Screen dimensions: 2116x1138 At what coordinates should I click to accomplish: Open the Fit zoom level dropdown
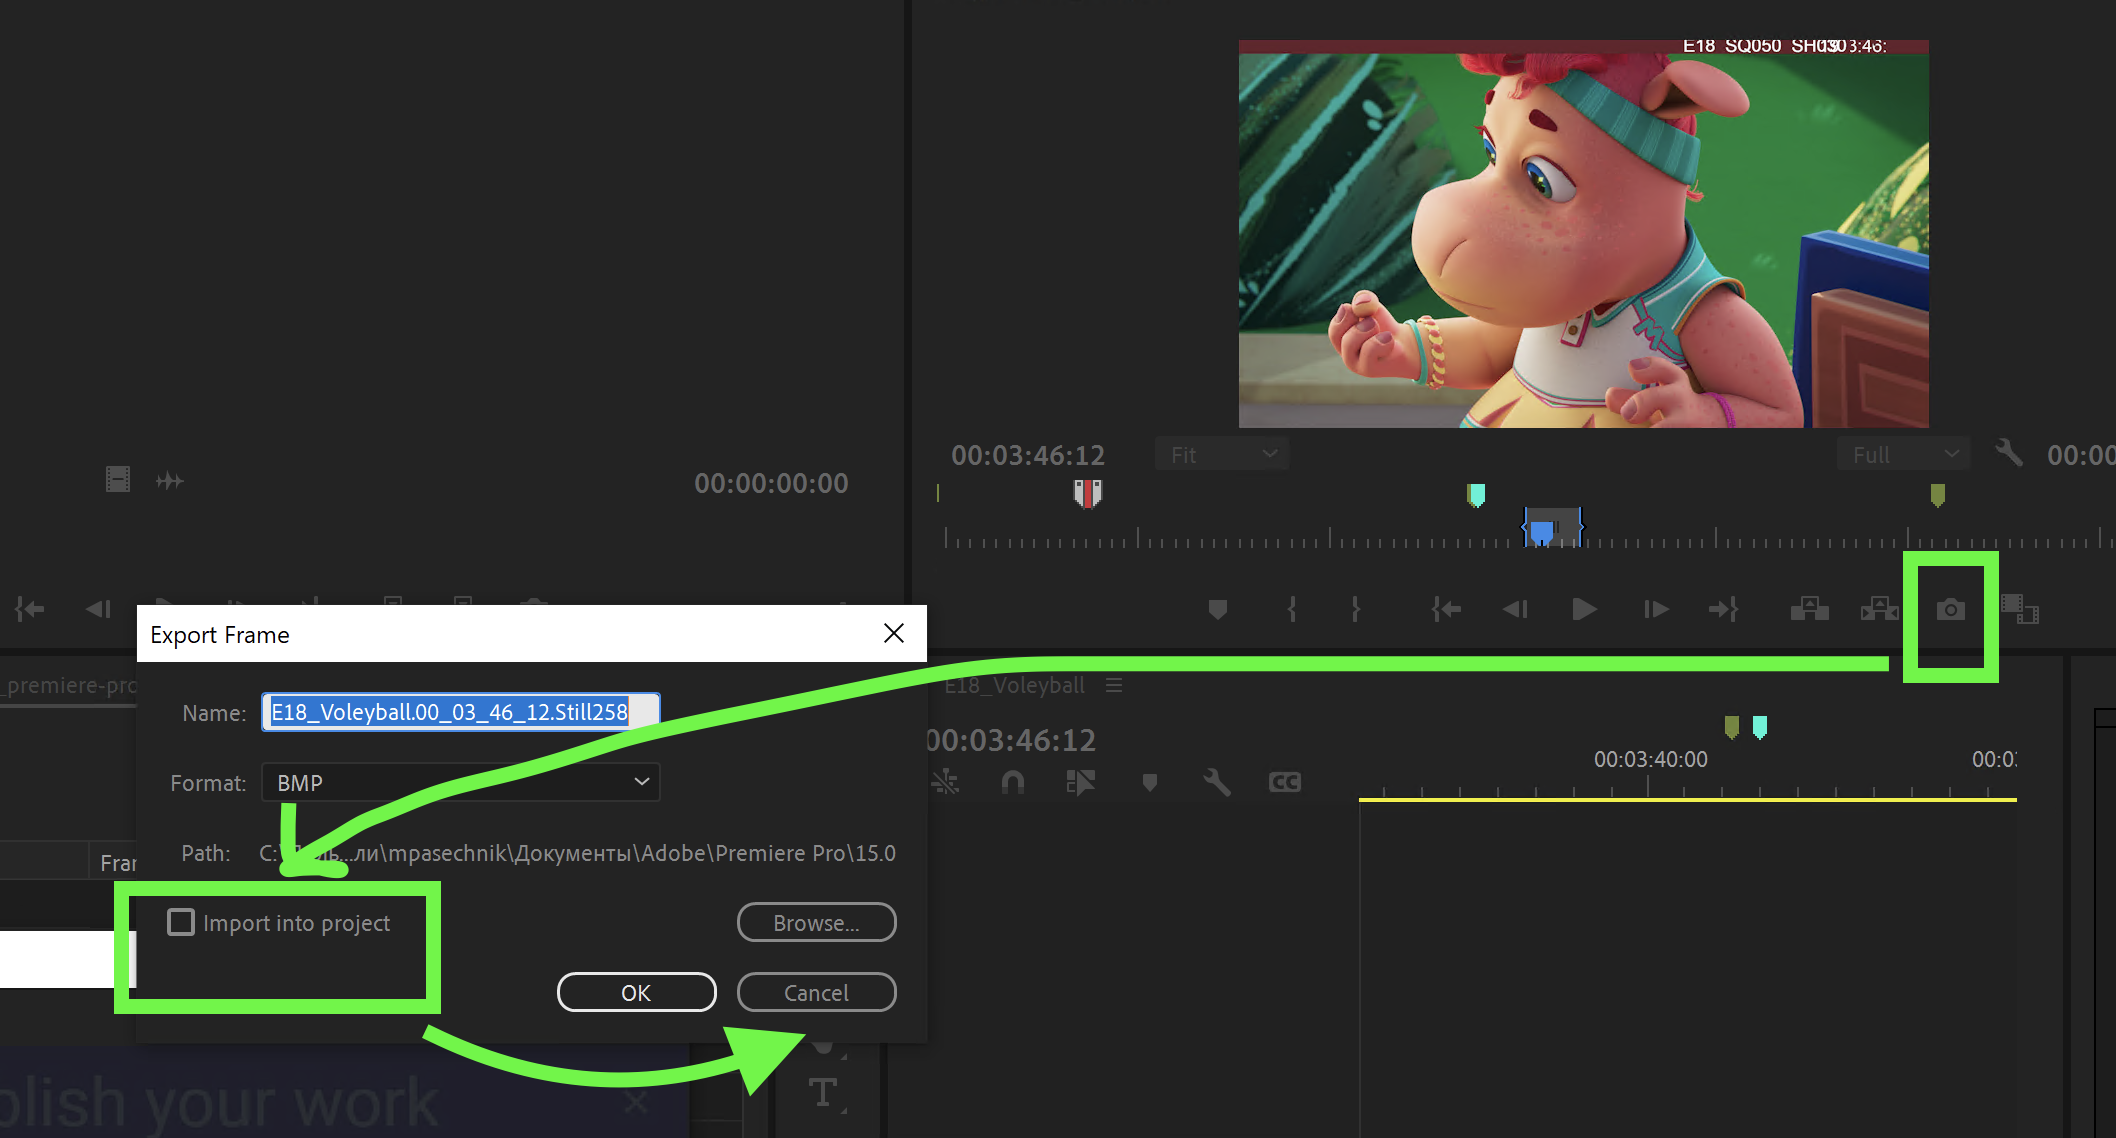[x=1223, y=455]
